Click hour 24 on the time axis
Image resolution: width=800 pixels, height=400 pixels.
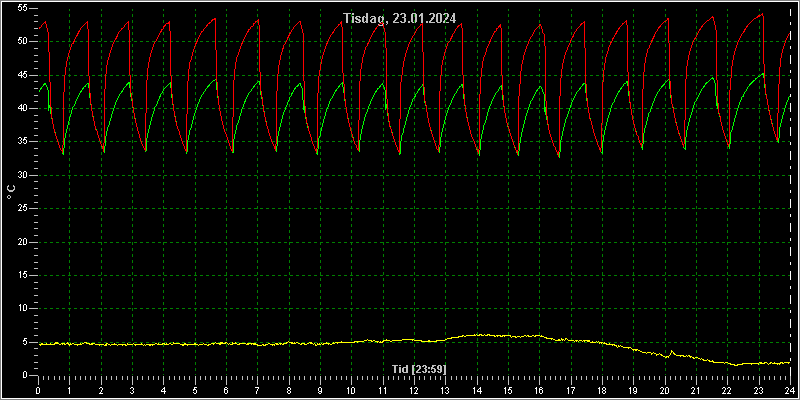790,390
